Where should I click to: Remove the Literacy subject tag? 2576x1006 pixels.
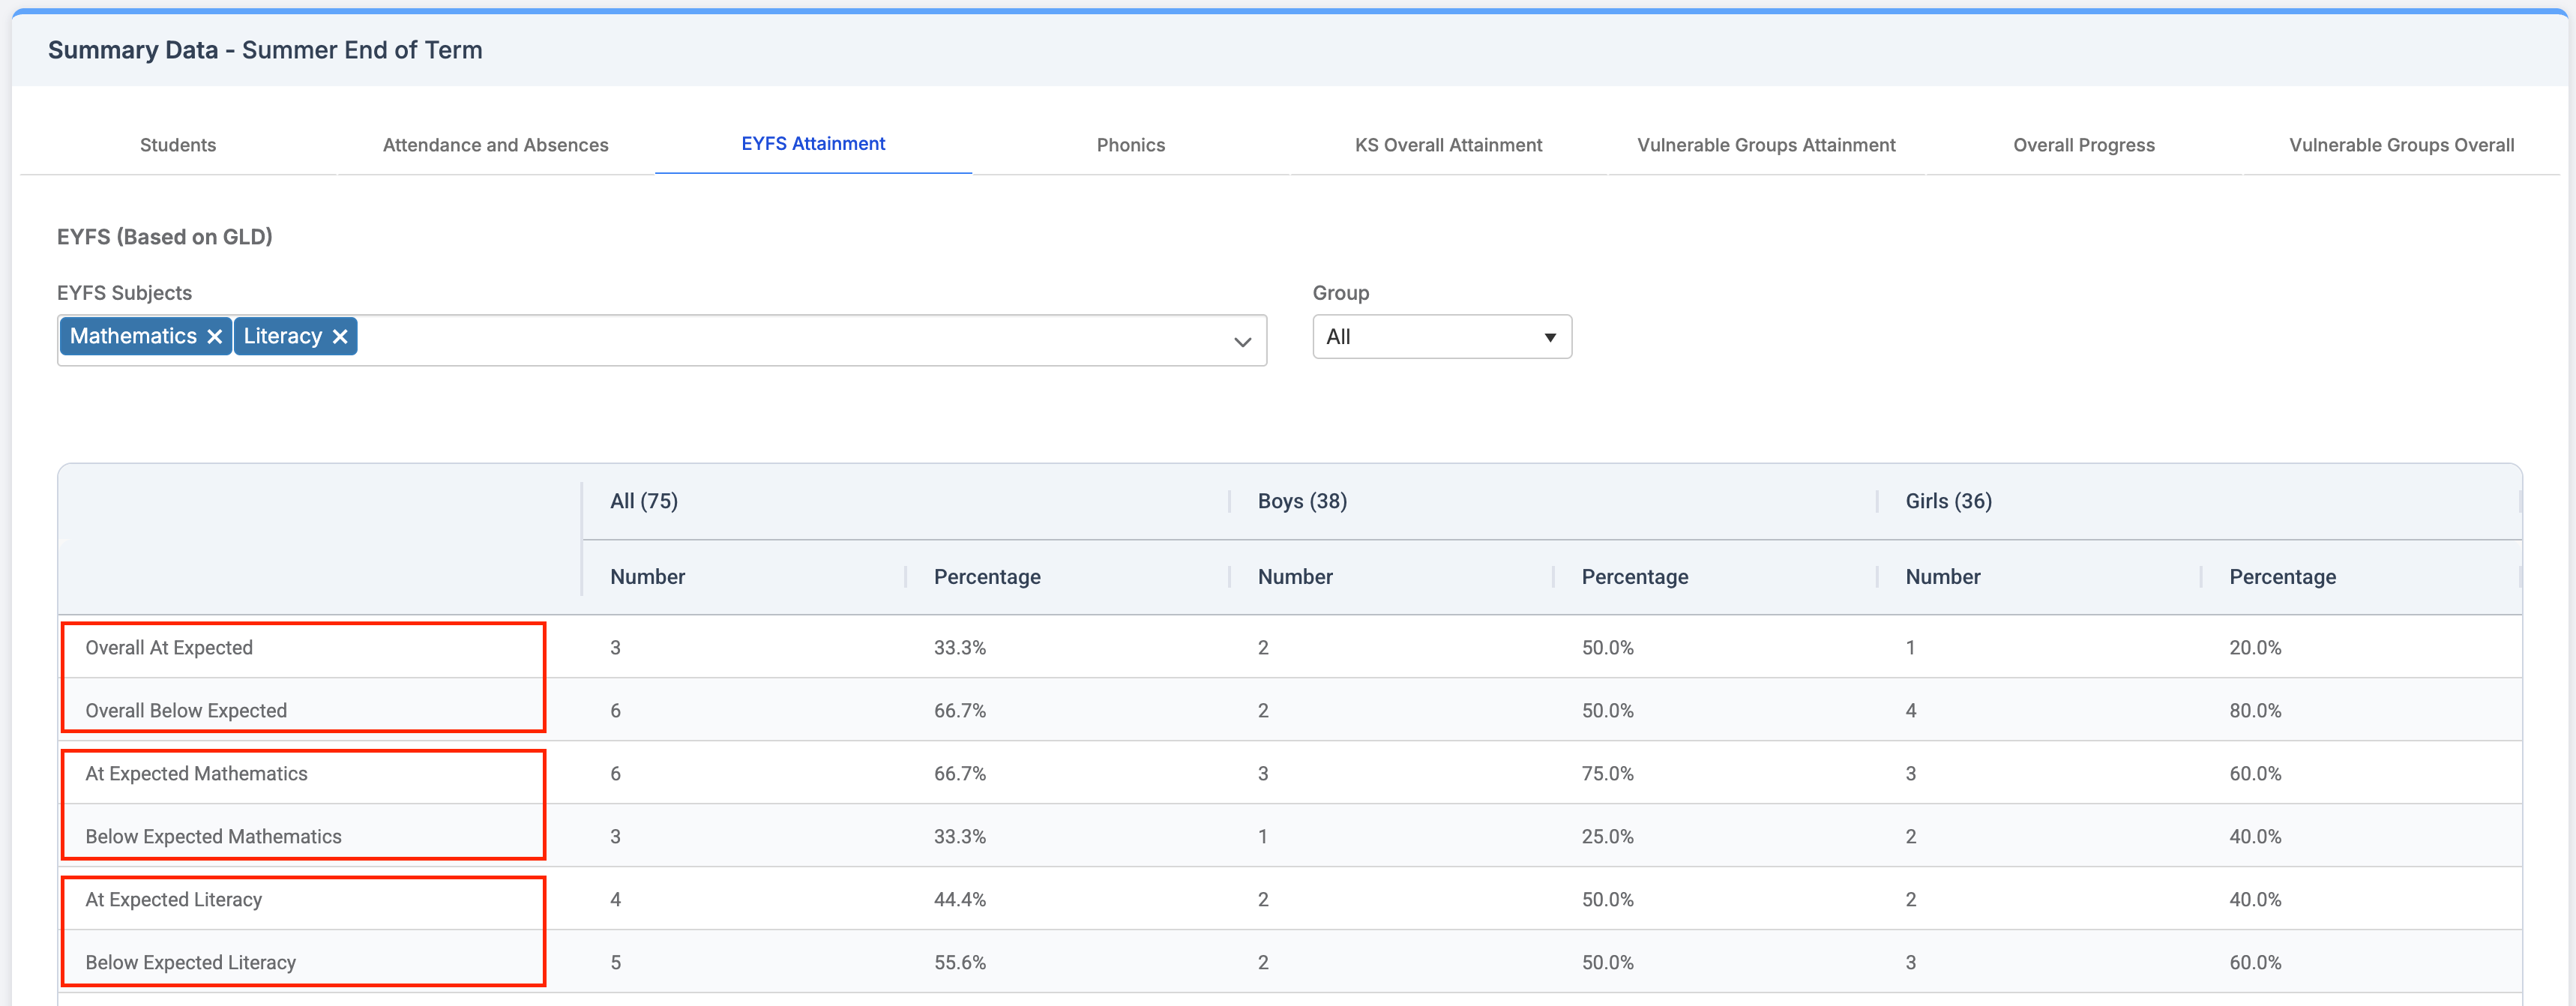pos(340,337)
